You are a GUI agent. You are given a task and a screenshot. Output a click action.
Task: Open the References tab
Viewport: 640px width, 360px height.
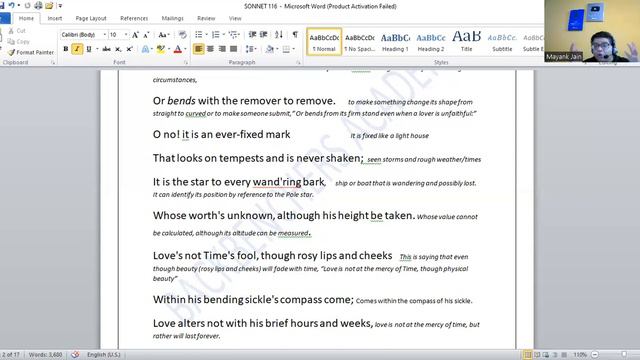click(134, 18)
